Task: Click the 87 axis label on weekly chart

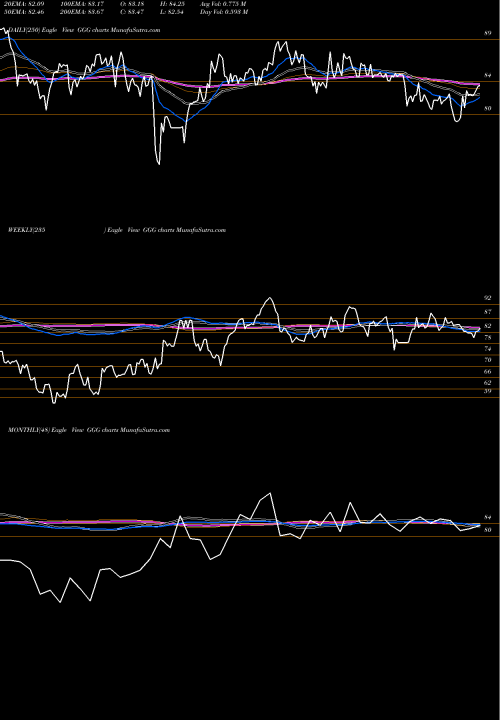Action: point(488,312)
